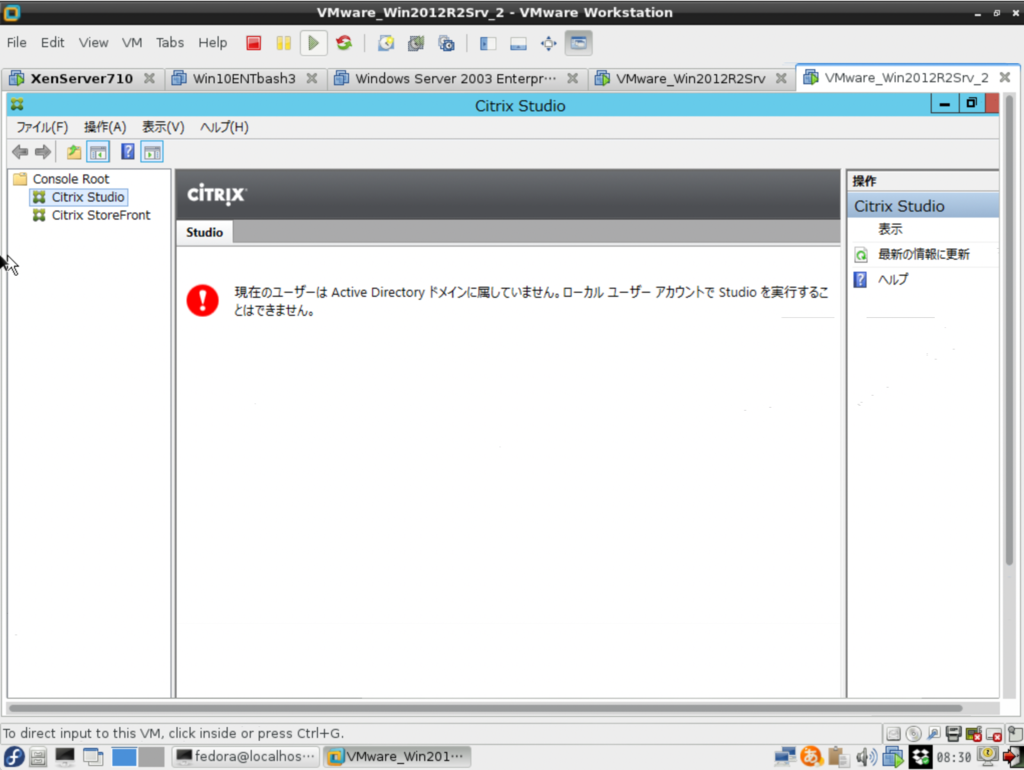Click the VM hard disk status icon

pos(893,734)
